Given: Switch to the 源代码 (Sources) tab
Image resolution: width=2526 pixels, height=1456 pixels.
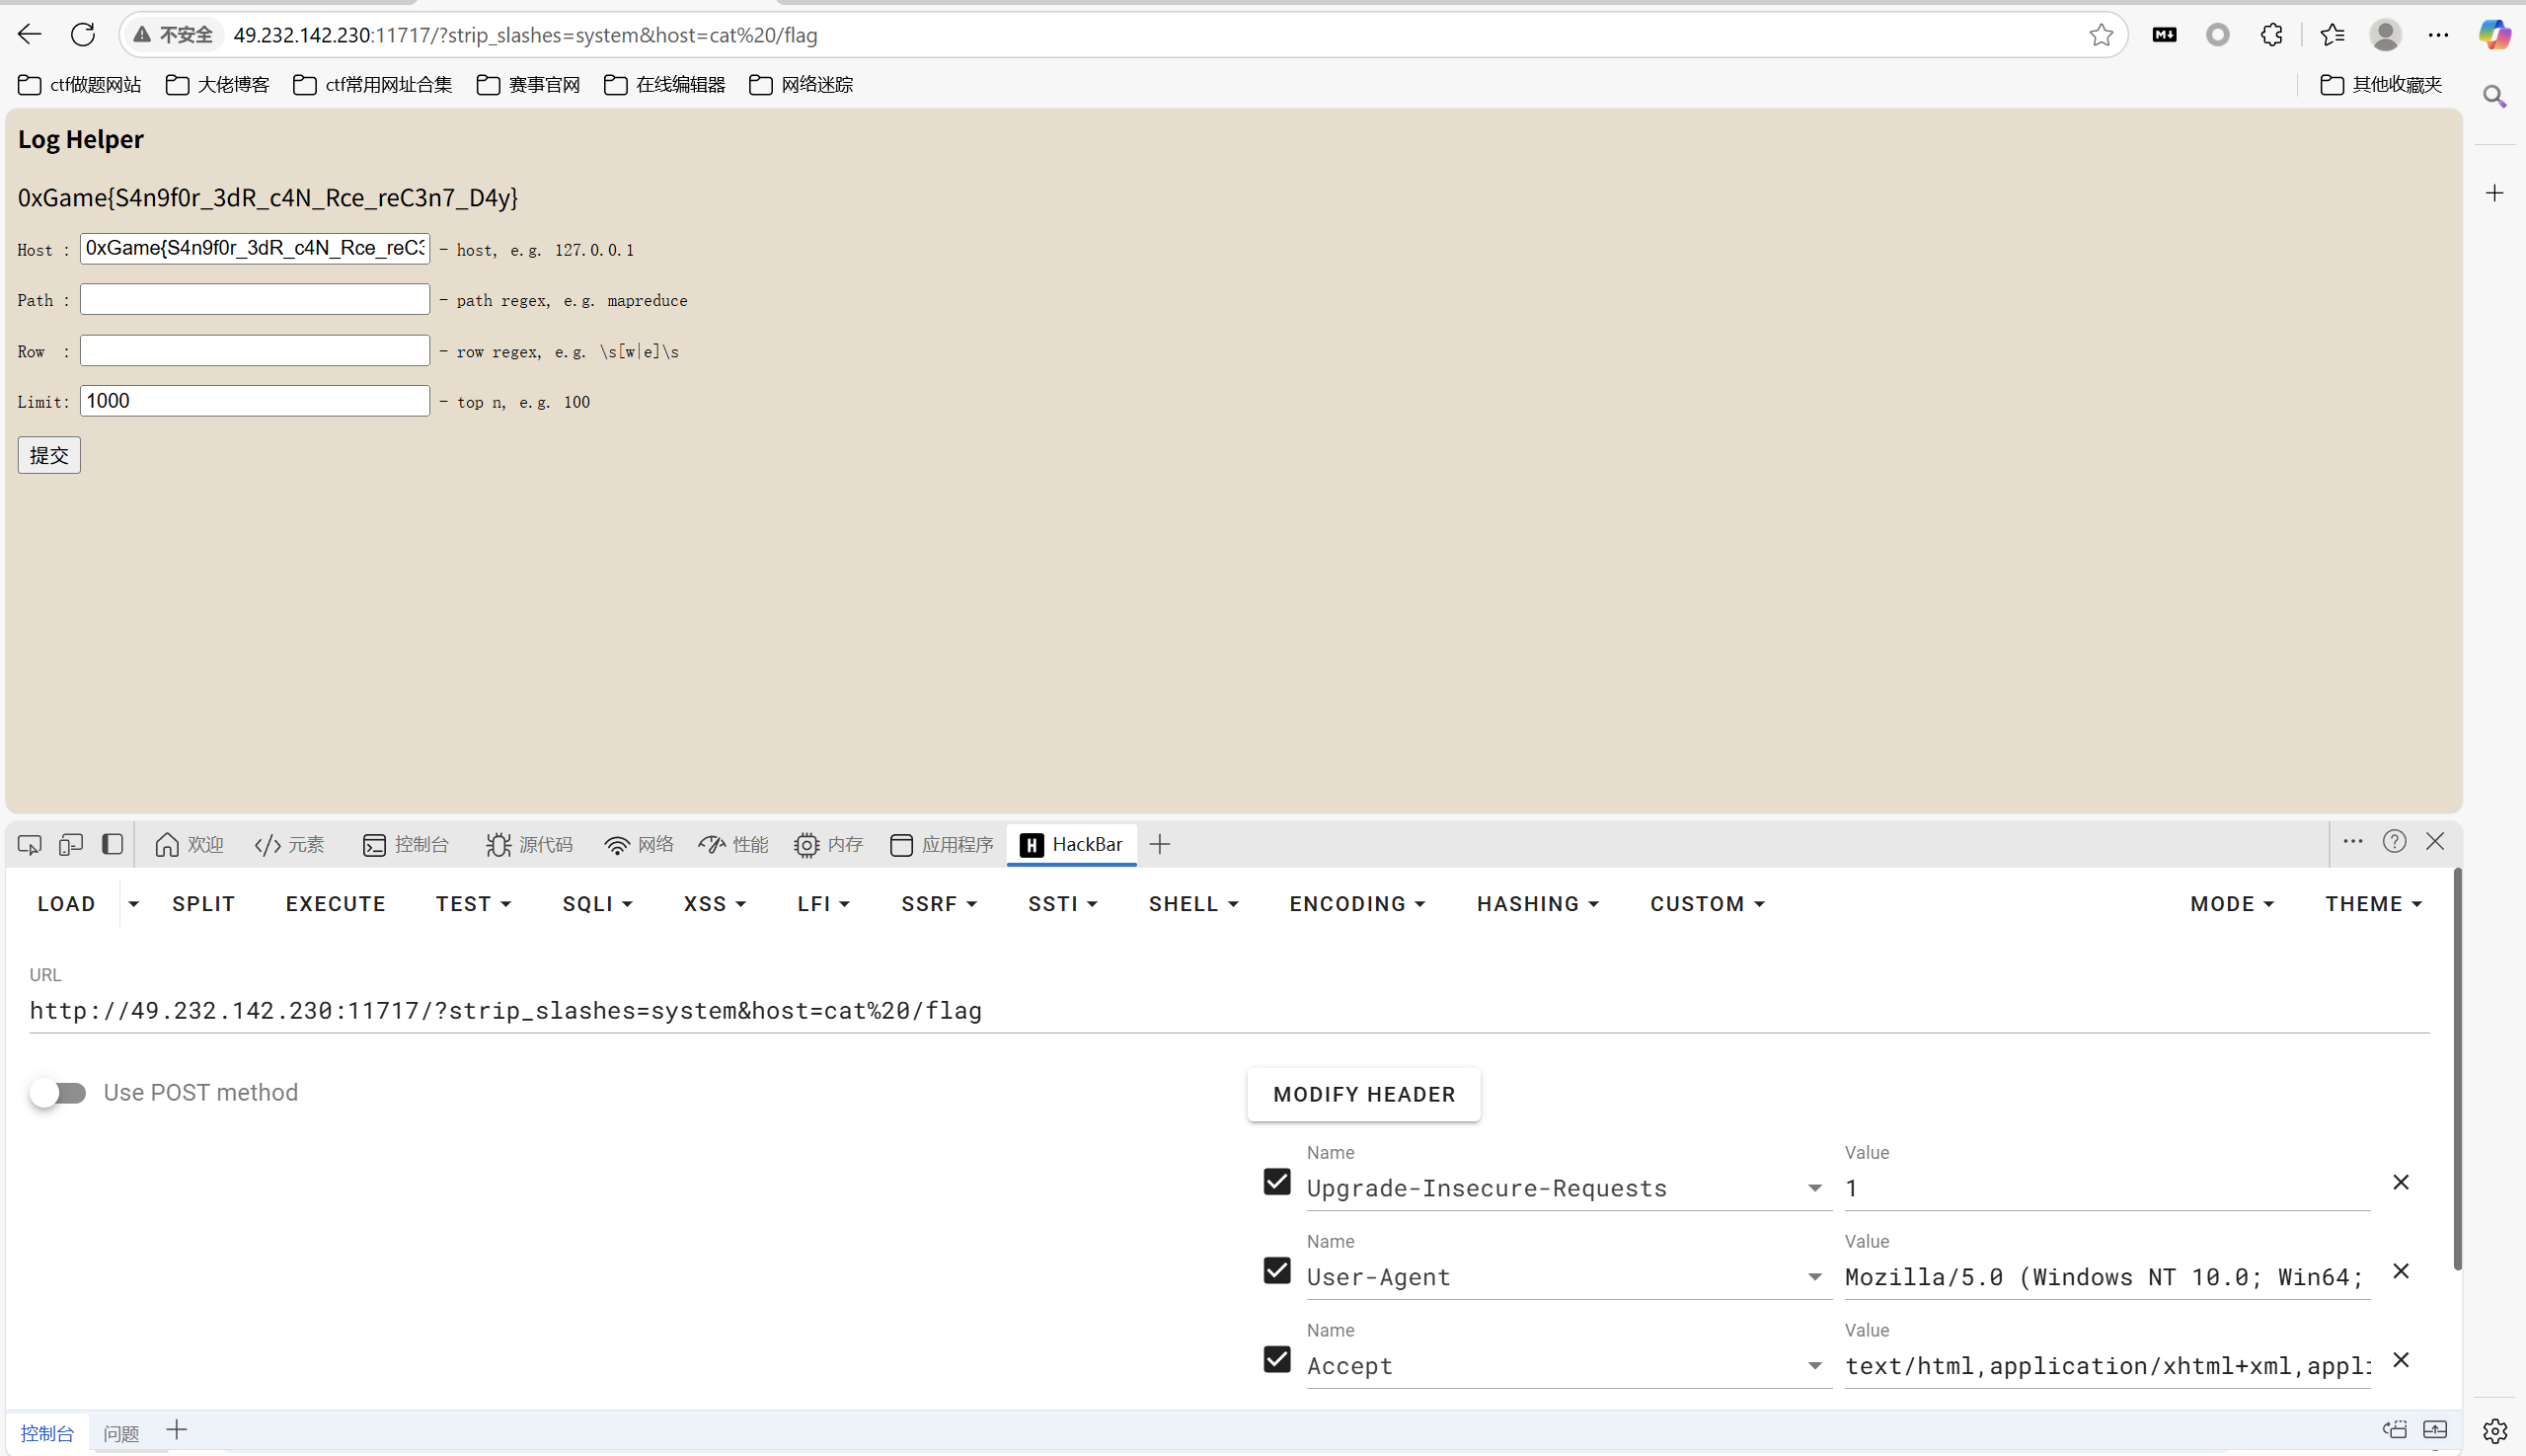Looking at the screenshot, I should click(x=529, y=845).
